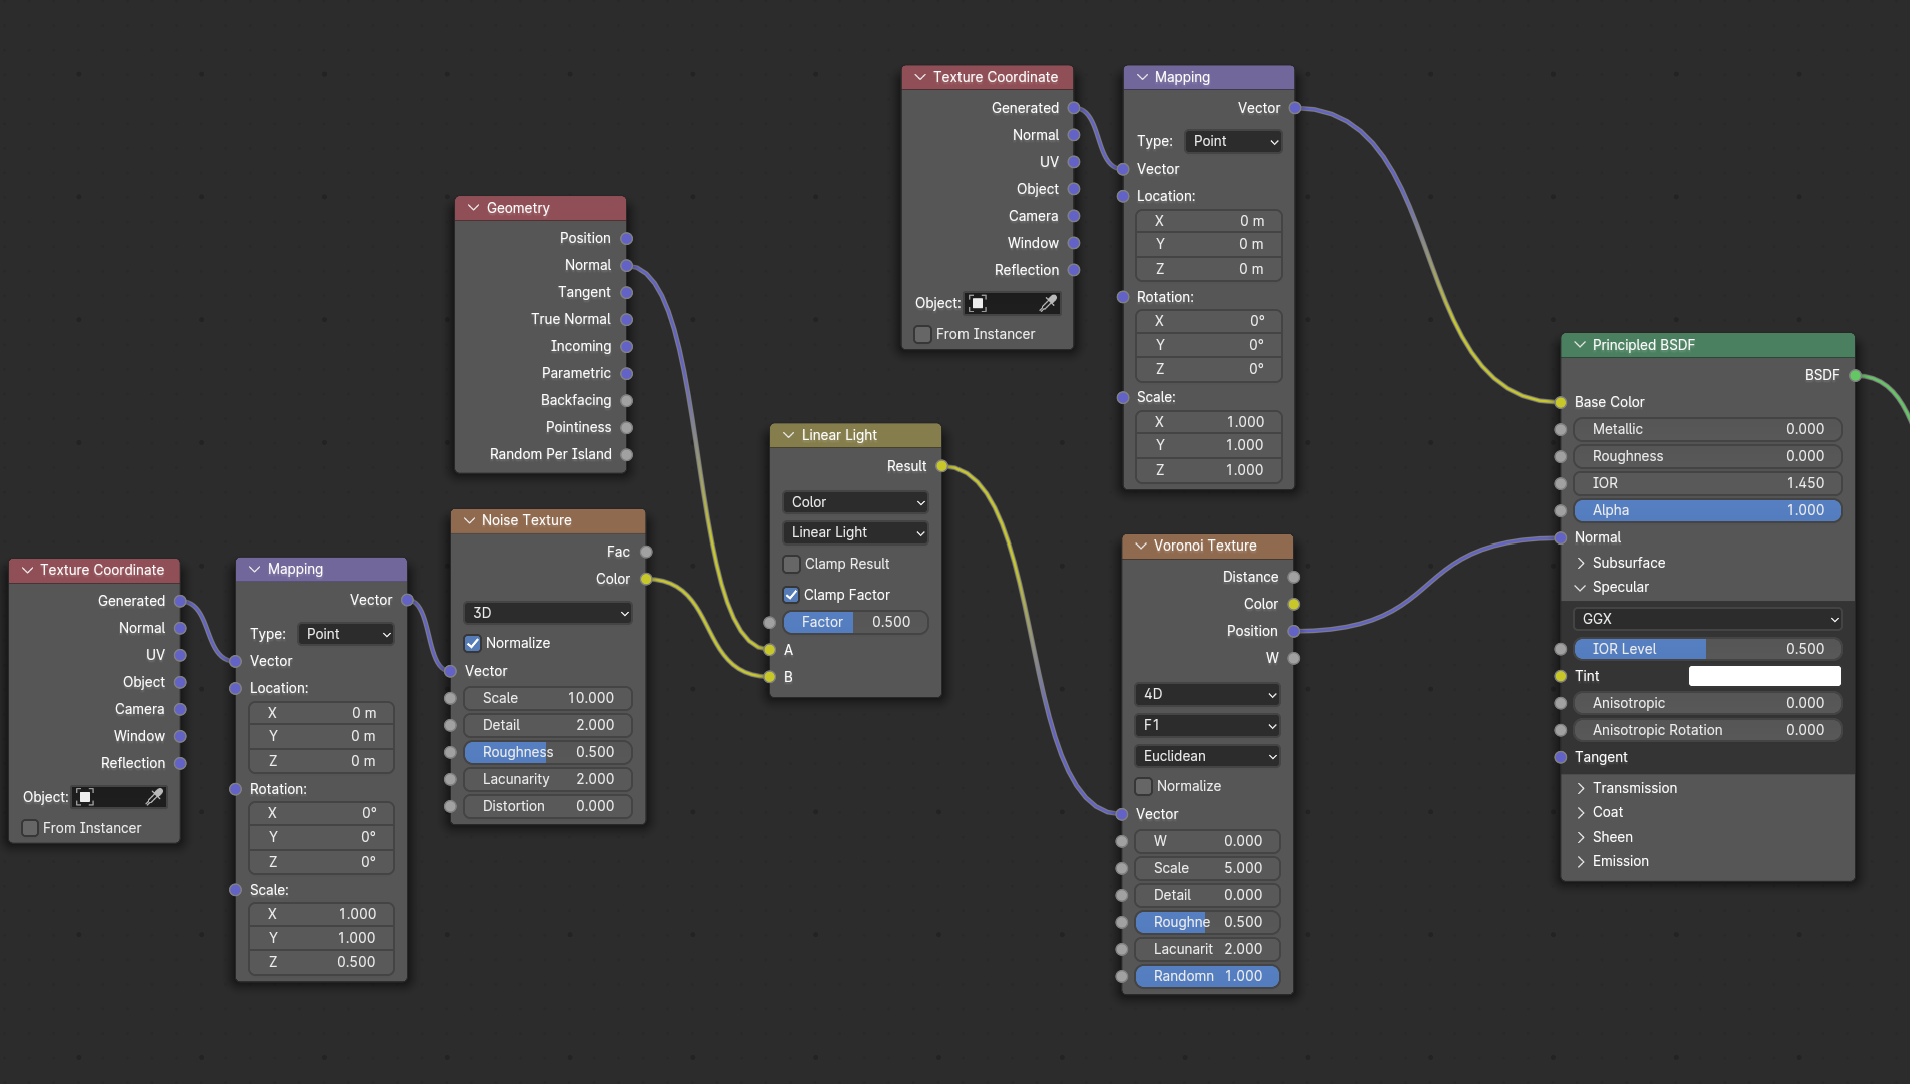Disable Normalize in the Noise Texture node
The image size is (1910, 1084).
473,643
